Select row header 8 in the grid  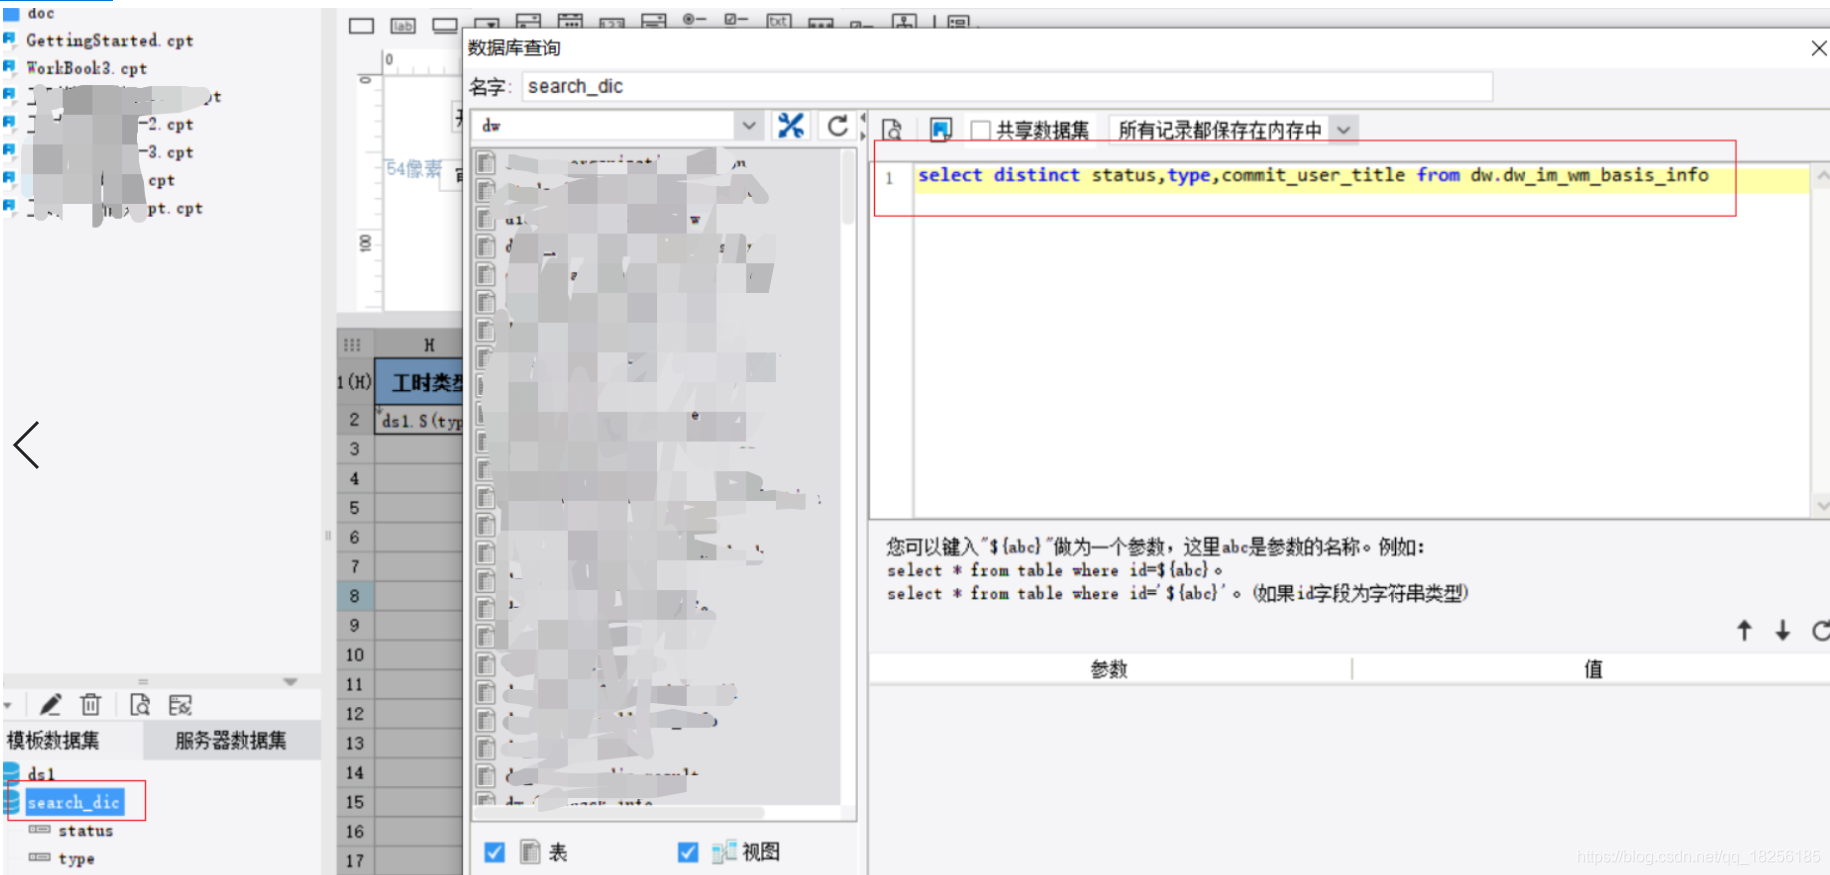tap(355, 596)
